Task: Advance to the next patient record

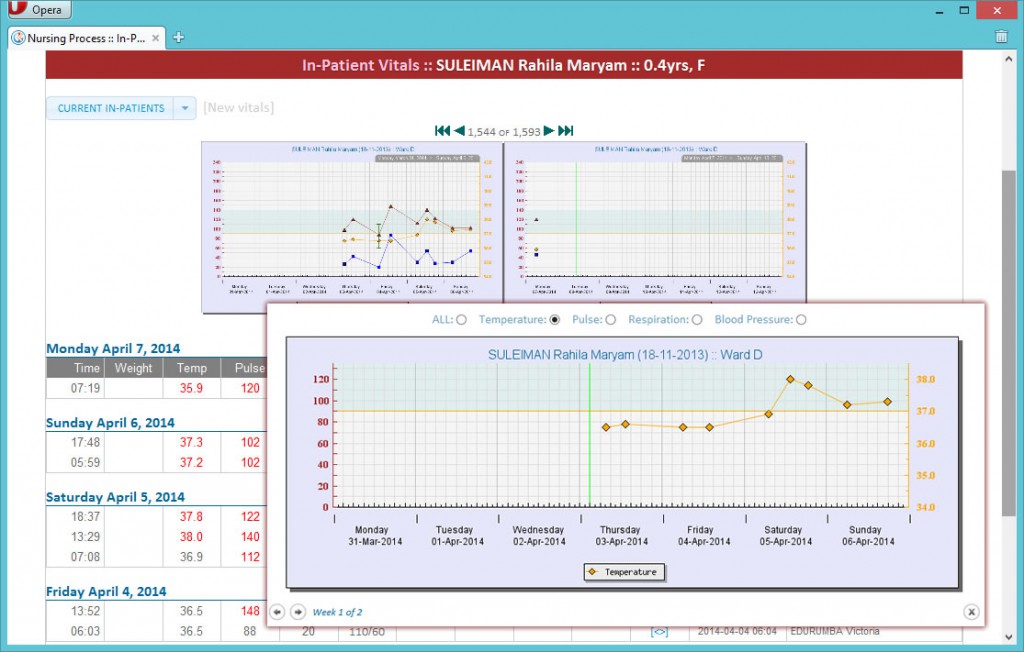Action: tap(550, 130)
